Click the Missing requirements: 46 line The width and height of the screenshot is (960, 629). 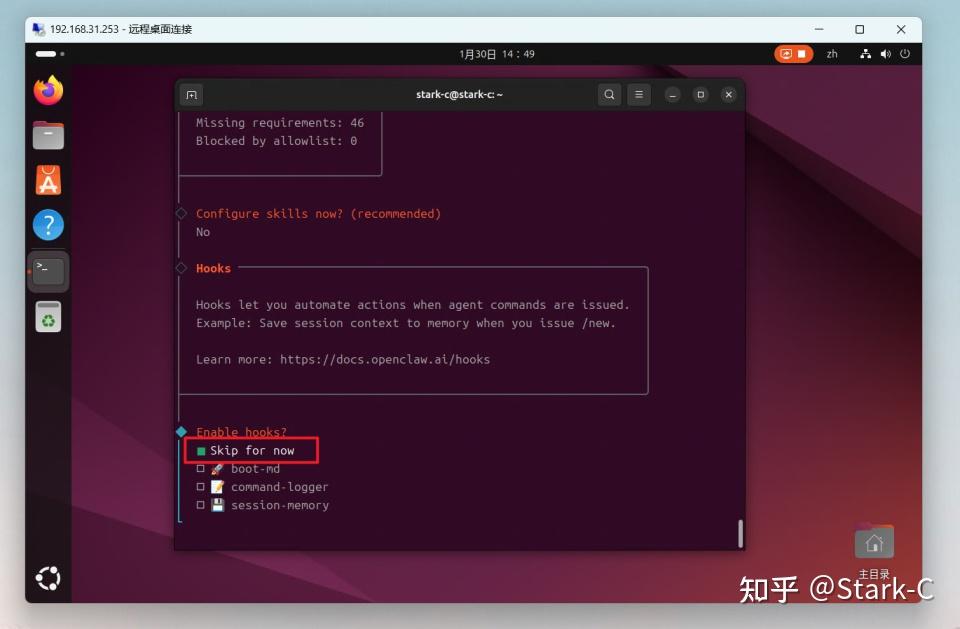[x=280, y=122]
